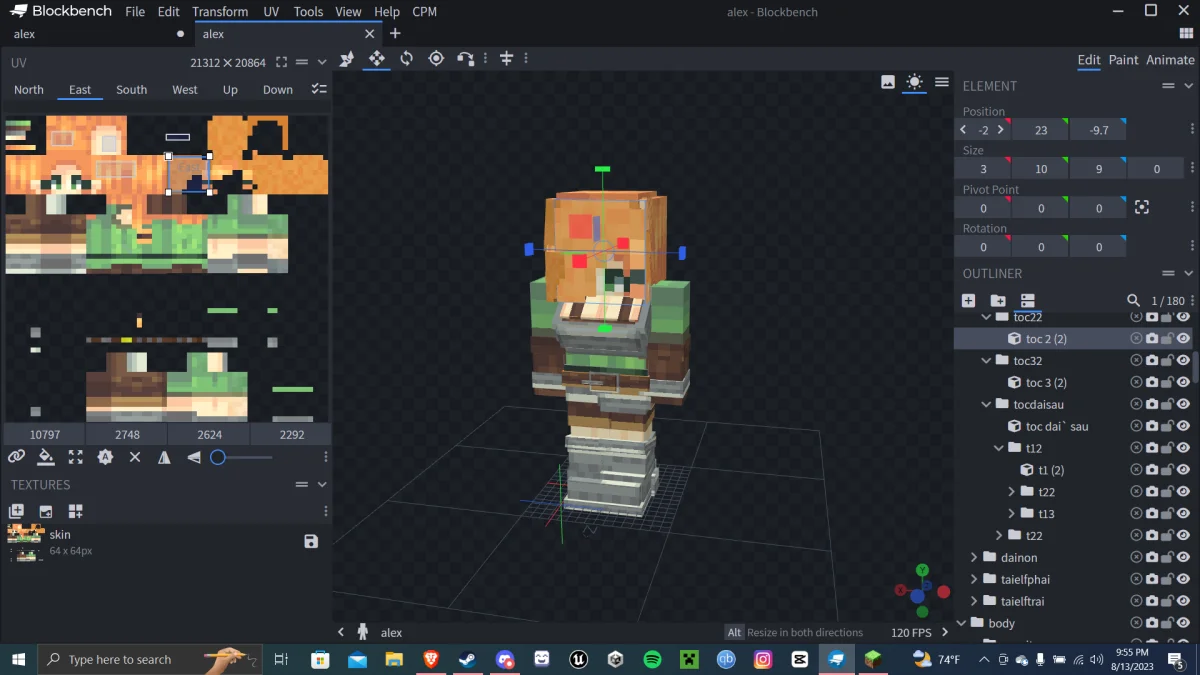Click the Size Y field showing 10
1200x675 pixels.
coord(1041,169)
